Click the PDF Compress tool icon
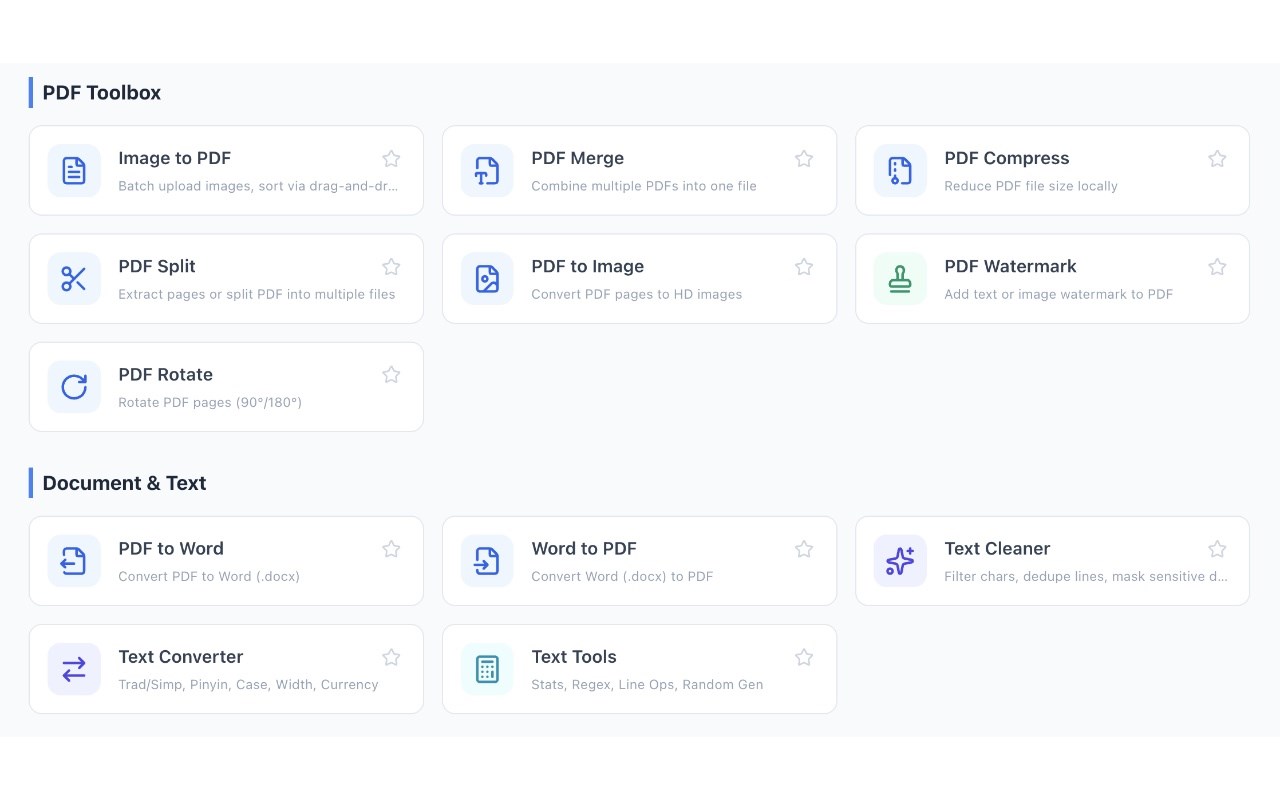1280x800 pixels. (x=900, y=170)
